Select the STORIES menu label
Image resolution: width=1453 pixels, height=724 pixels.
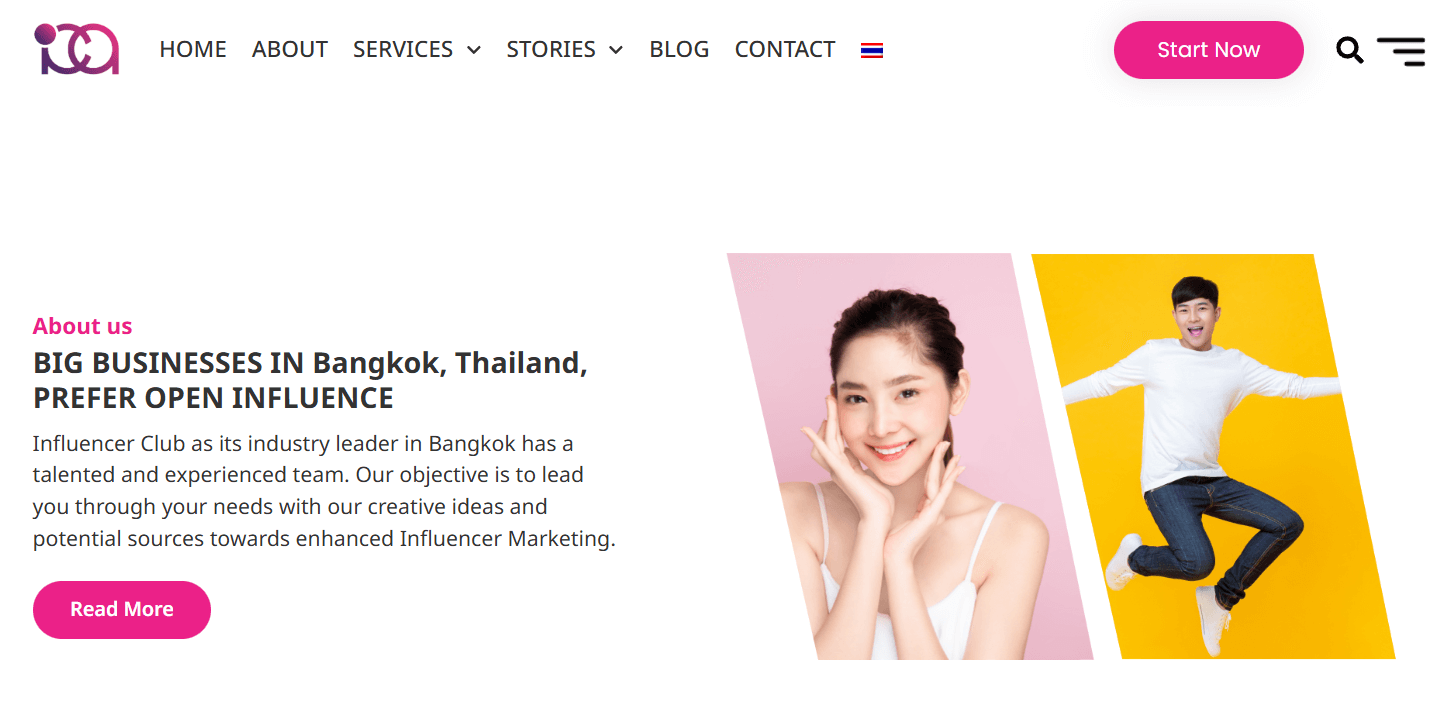coord(551,49)
